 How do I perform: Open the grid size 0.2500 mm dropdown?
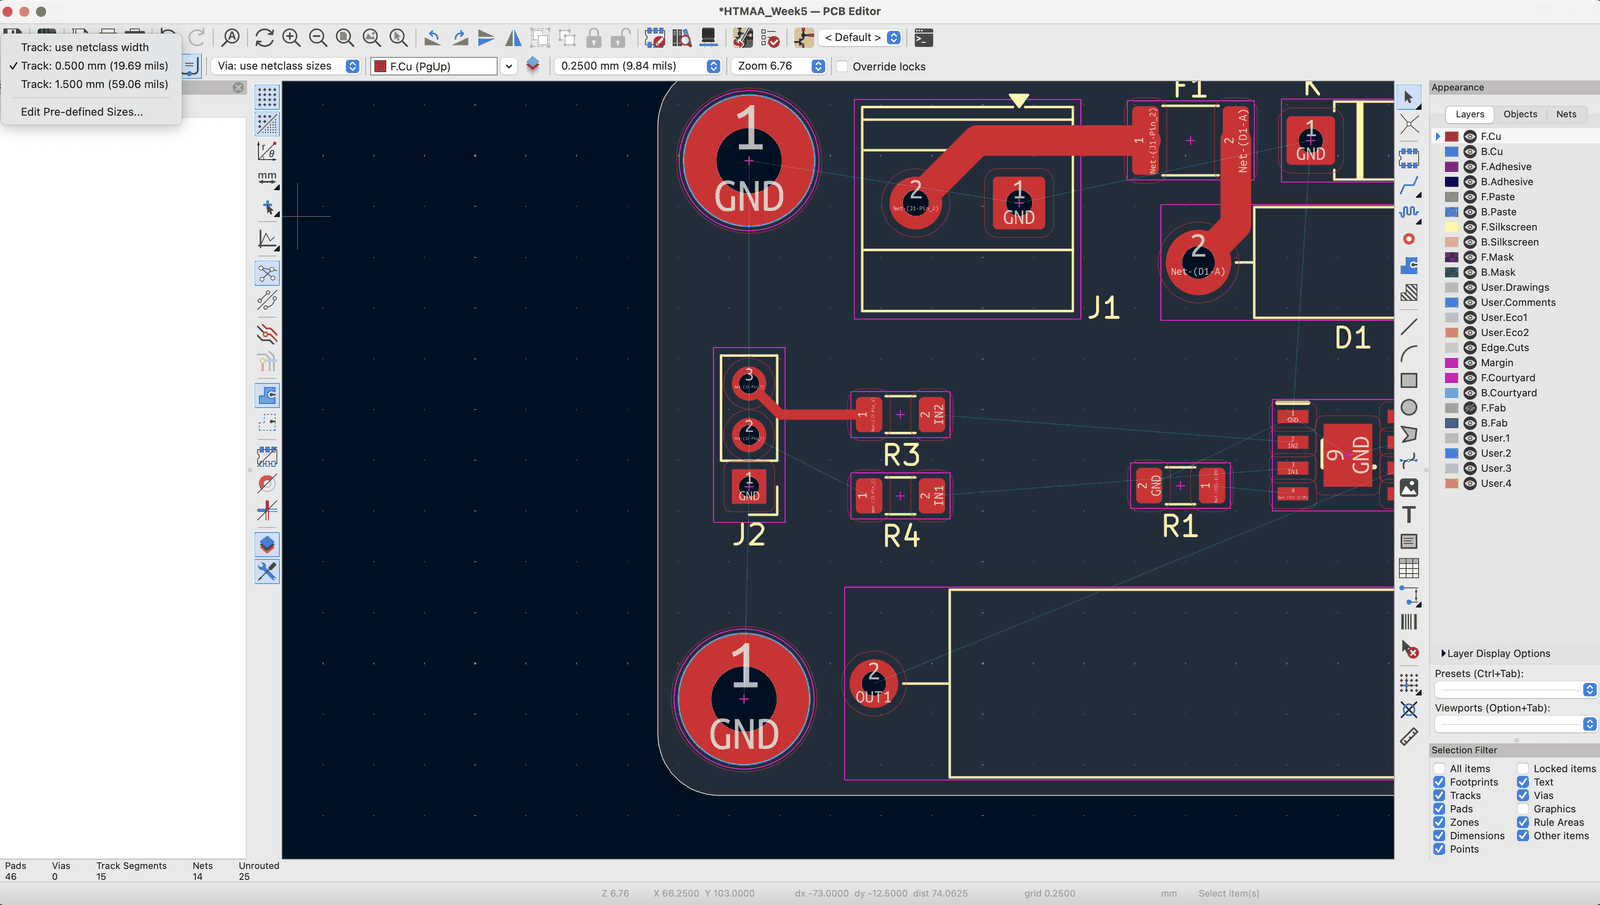(x=638, y=66)
